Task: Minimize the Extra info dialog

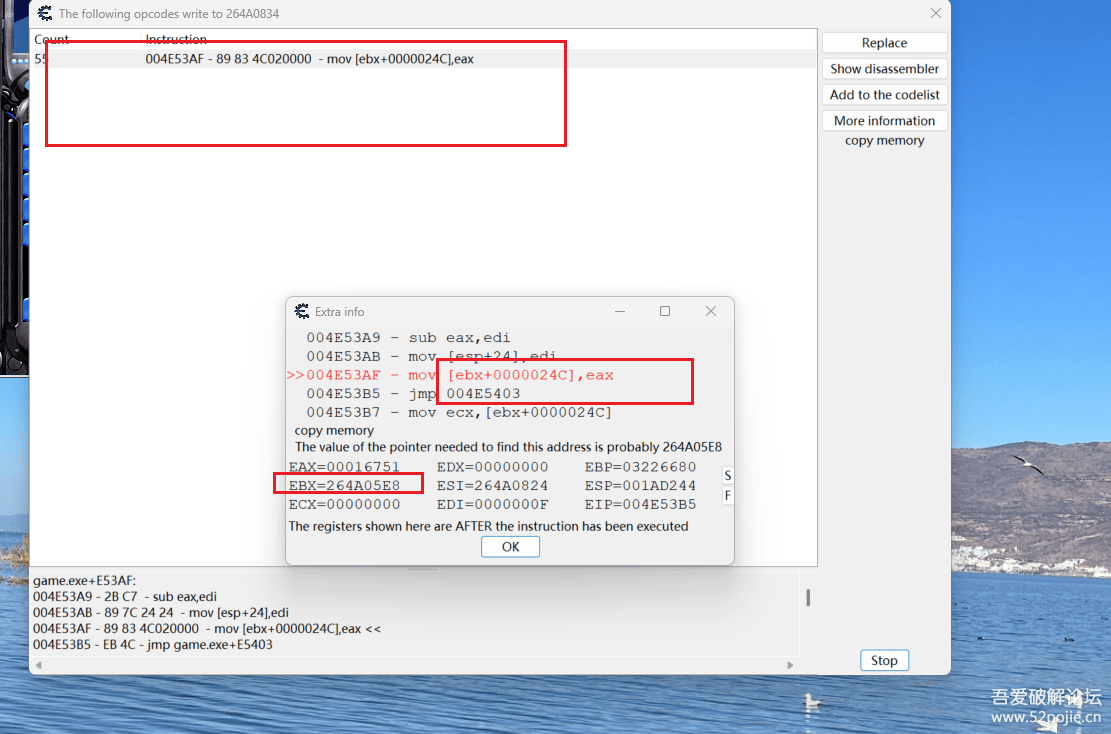Action: [620, 311]
